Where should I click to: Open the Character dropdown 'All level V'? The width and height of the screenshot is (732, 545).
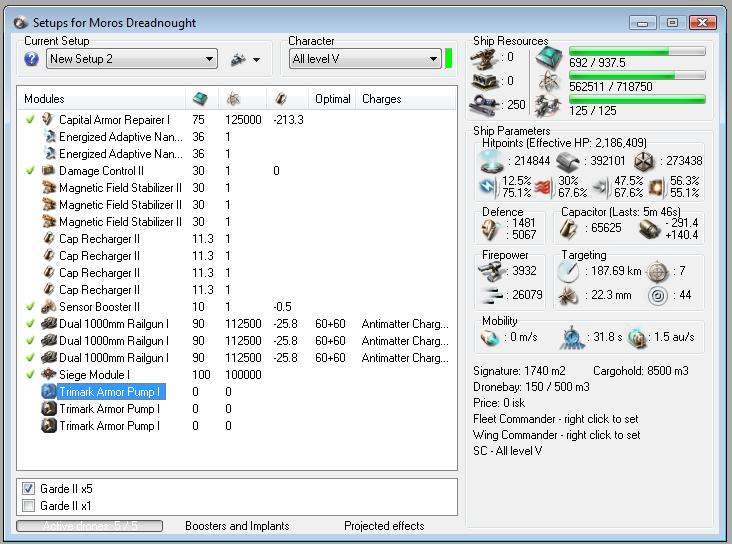[x=365, y=59]
